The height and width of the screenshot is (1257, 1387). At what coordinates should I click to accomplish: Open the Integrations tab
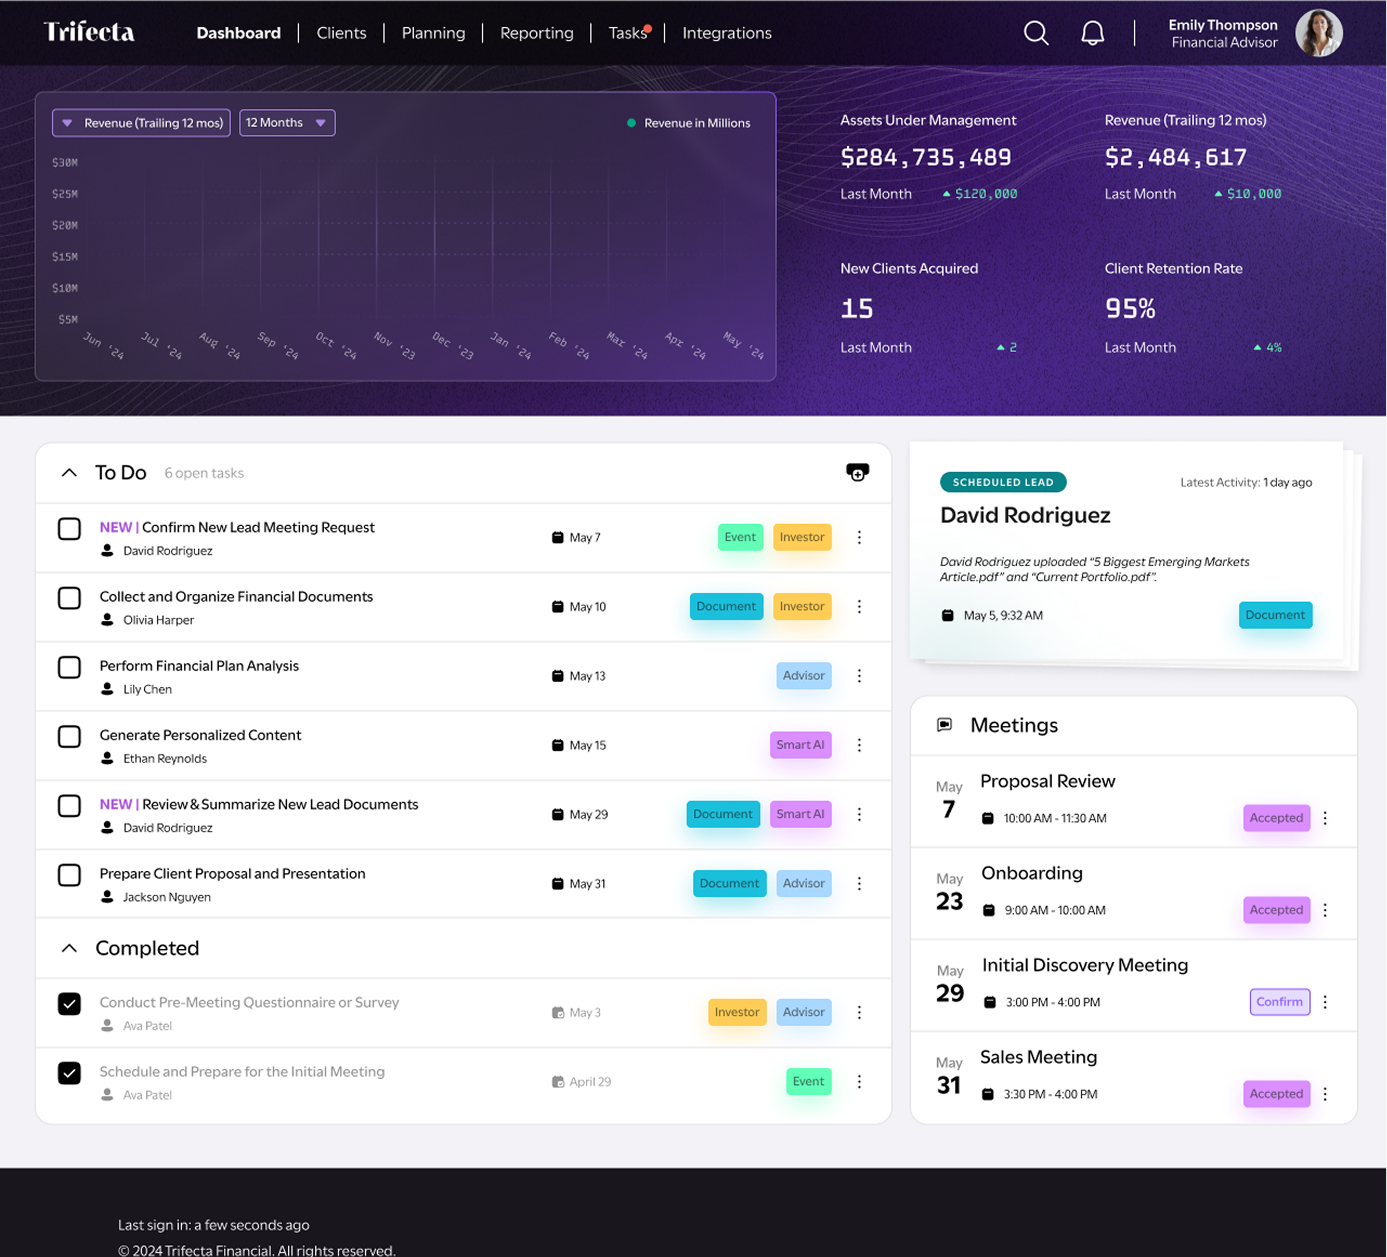[x=727, y=33]
